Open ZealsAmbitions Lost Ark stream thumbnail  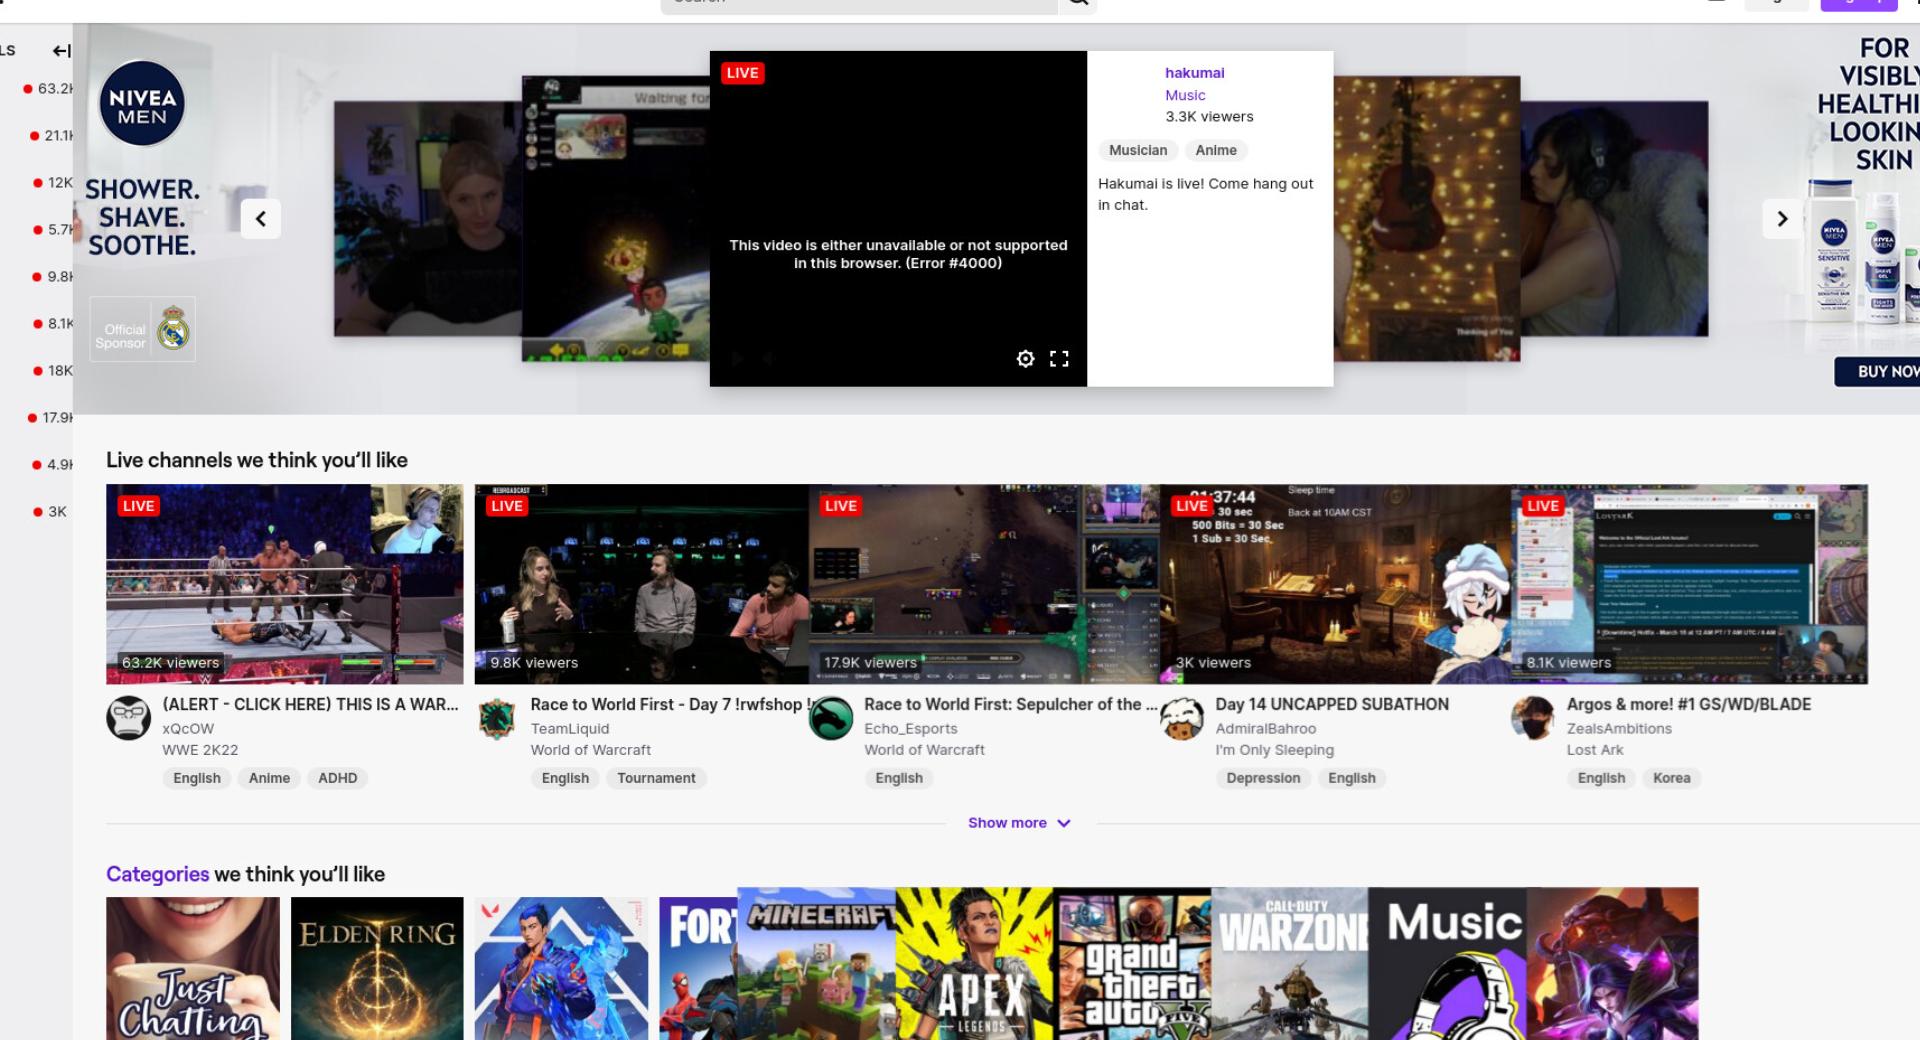point(1689,584)
